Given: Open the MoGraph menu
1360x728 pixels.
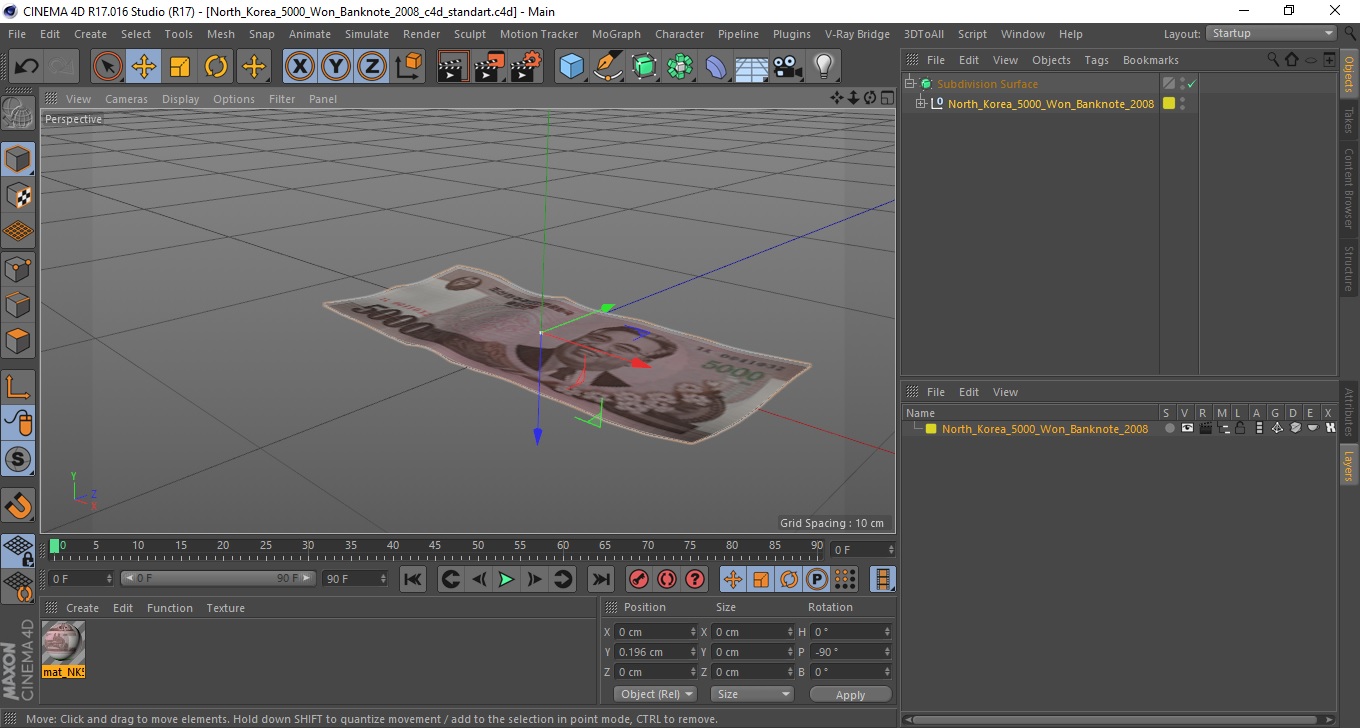Looking at the screenshot, I should (x=616, y=34).
